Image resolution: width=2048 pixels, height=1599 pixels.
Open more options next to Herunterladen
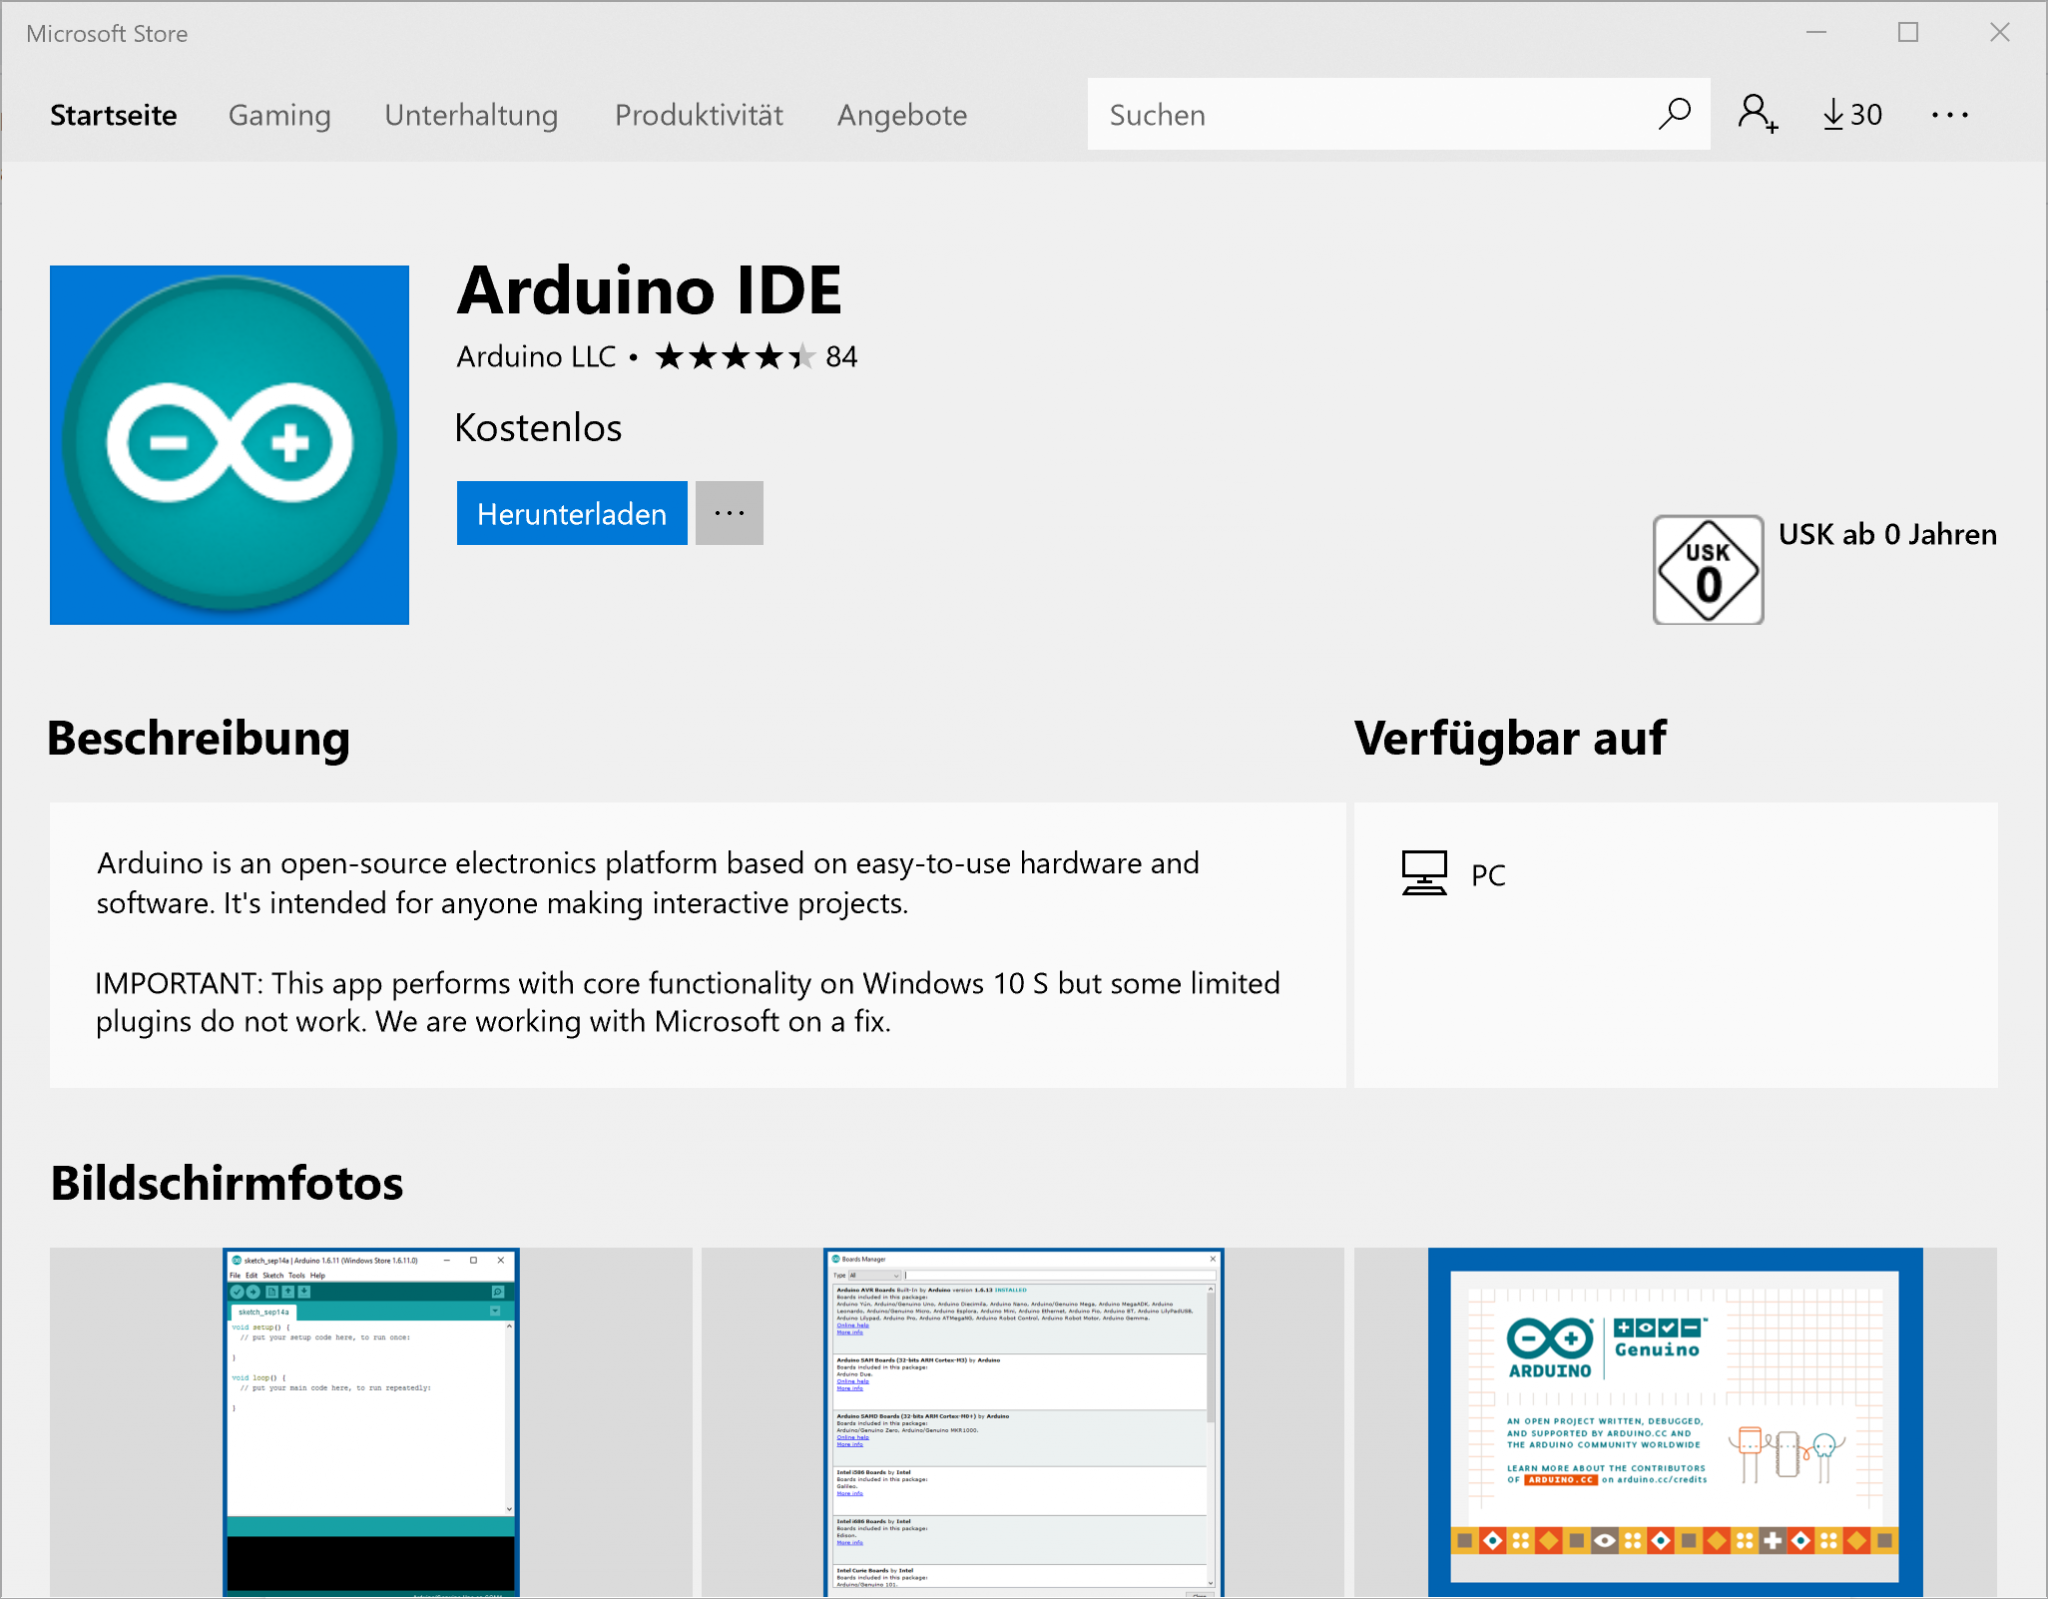coord(728,512)
